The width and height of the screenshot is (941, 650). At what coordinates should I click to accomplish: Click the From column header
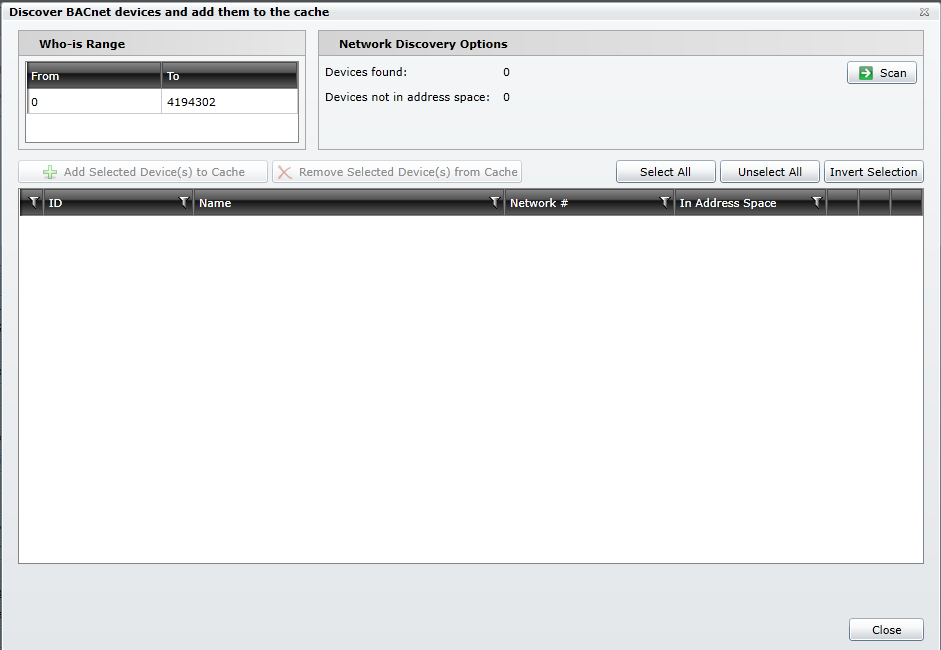pos(94,76)
